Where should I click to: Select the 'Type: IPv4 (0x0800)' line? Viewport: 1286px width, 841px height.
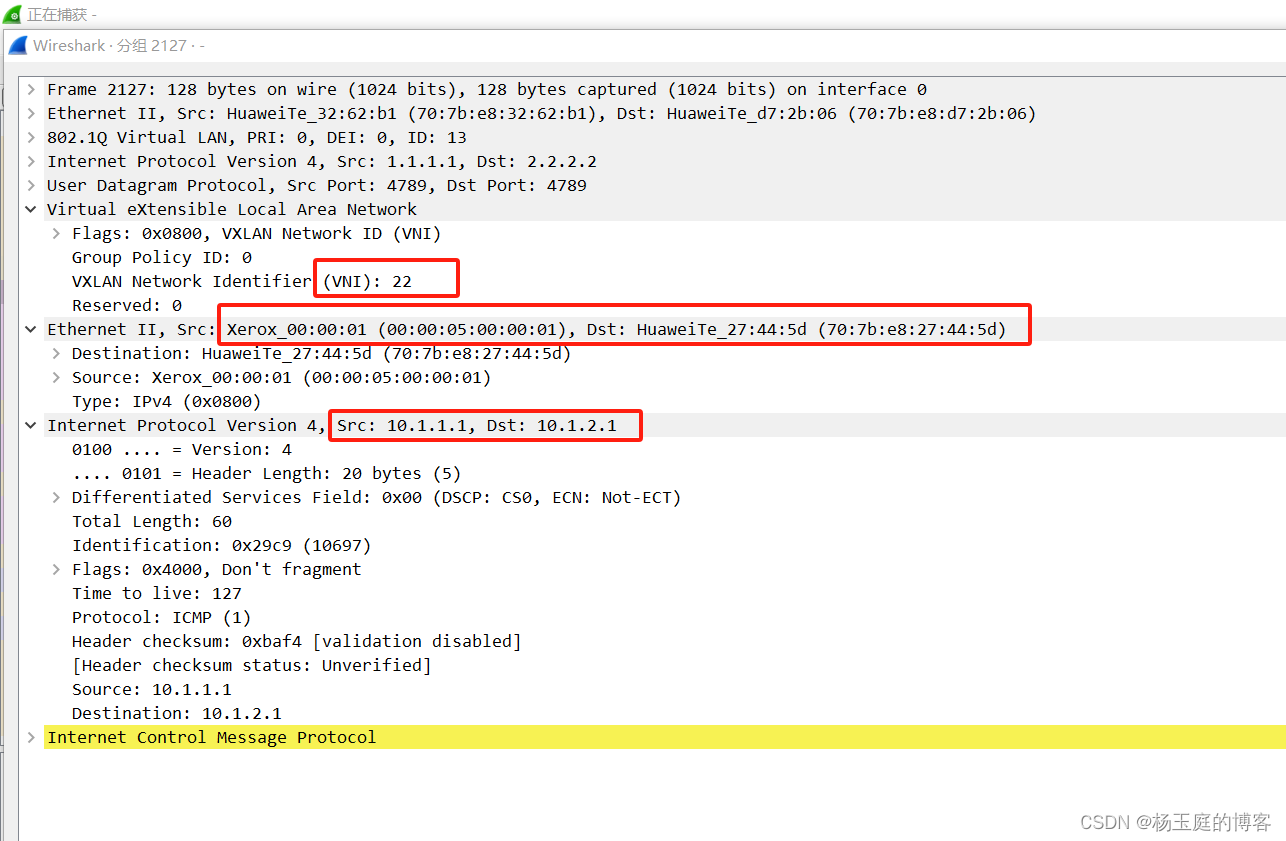coord(167,401)
